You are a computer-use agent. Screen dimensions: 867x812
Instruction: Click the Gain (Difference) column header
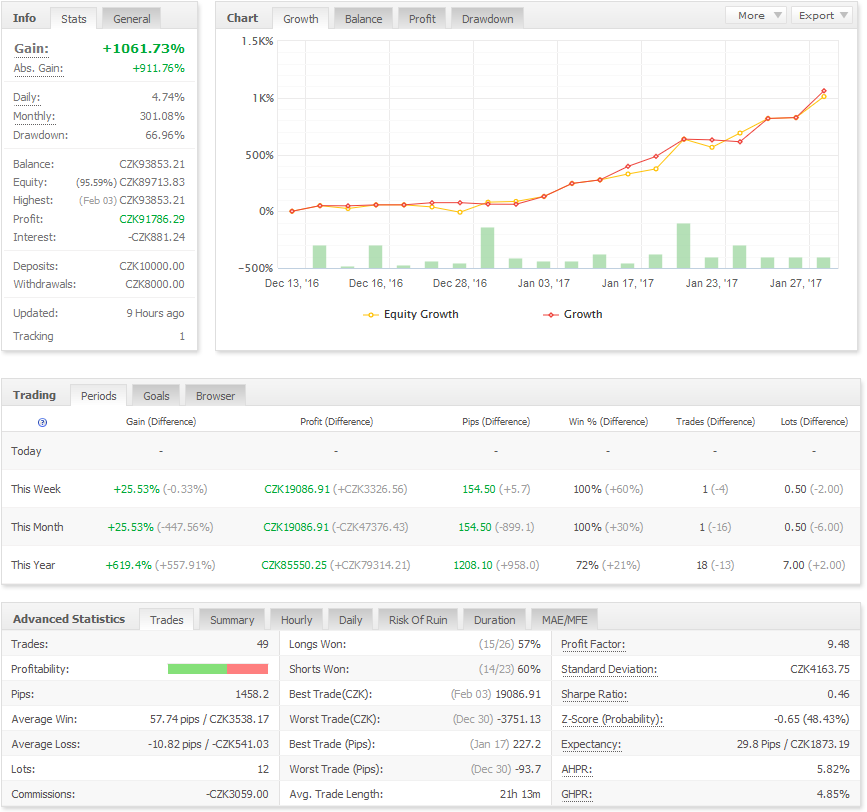click(x=161, y=422)
